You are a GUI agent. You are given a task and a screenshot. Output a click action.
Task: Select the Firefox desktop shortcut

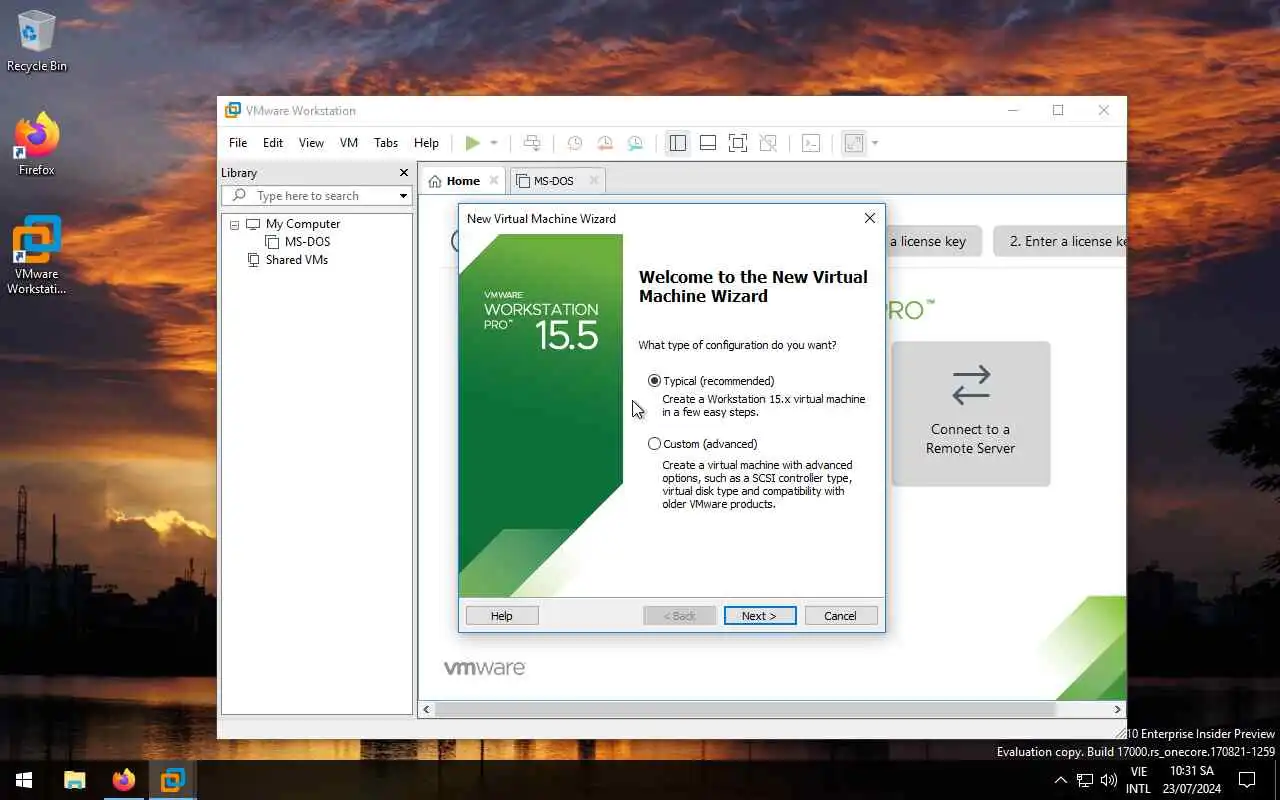click(37, 144)
